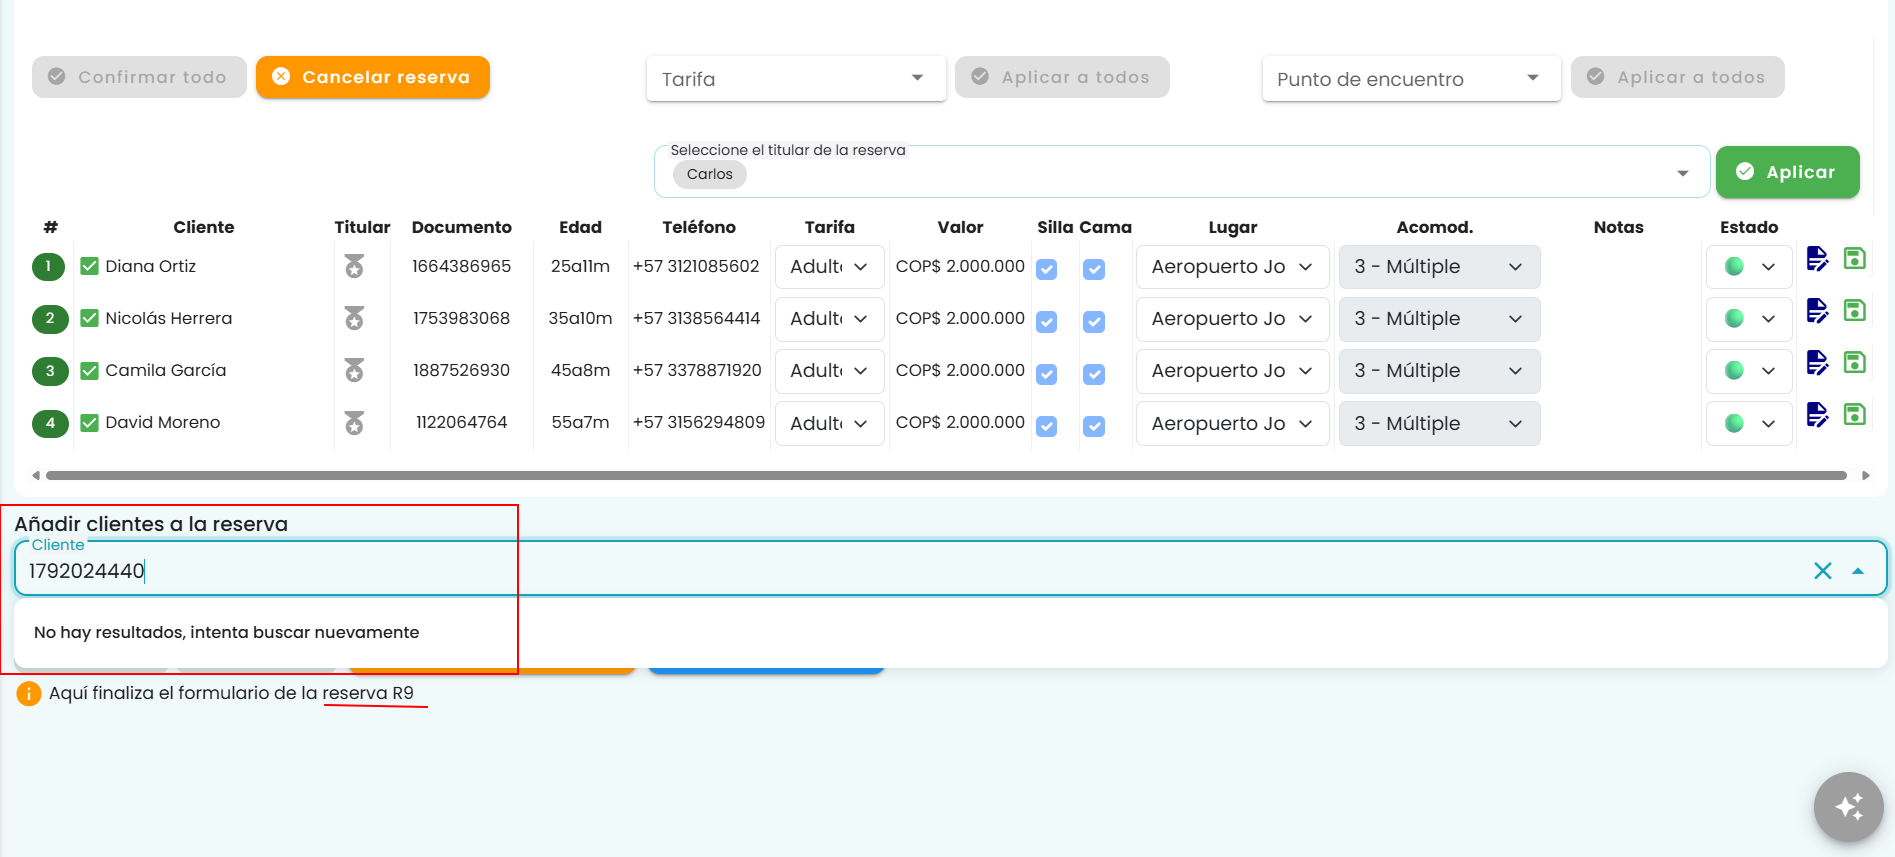The height and width of the screenshot is (857, 1895).
Task: Toggle the Silla checkbox for Diana Ortiz
Action: 1046,269
